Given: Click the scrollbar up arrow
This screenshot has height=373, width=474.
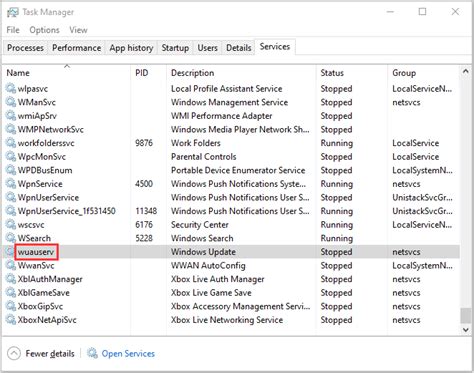Looking at the screenshot, I should tap(466, 71).
